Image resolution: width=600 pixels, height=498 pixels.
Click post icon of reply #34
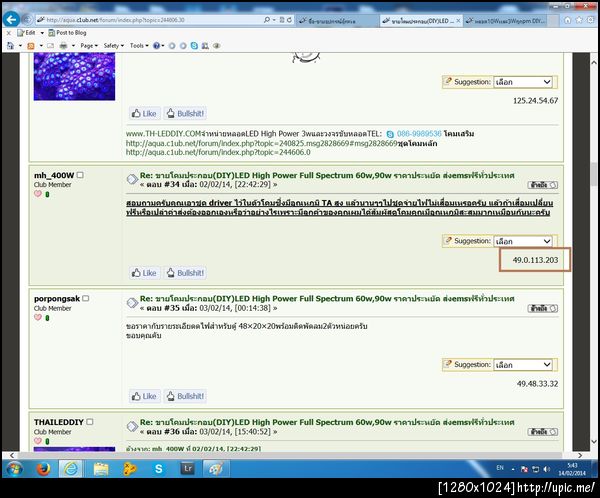(x=132, y=179)
